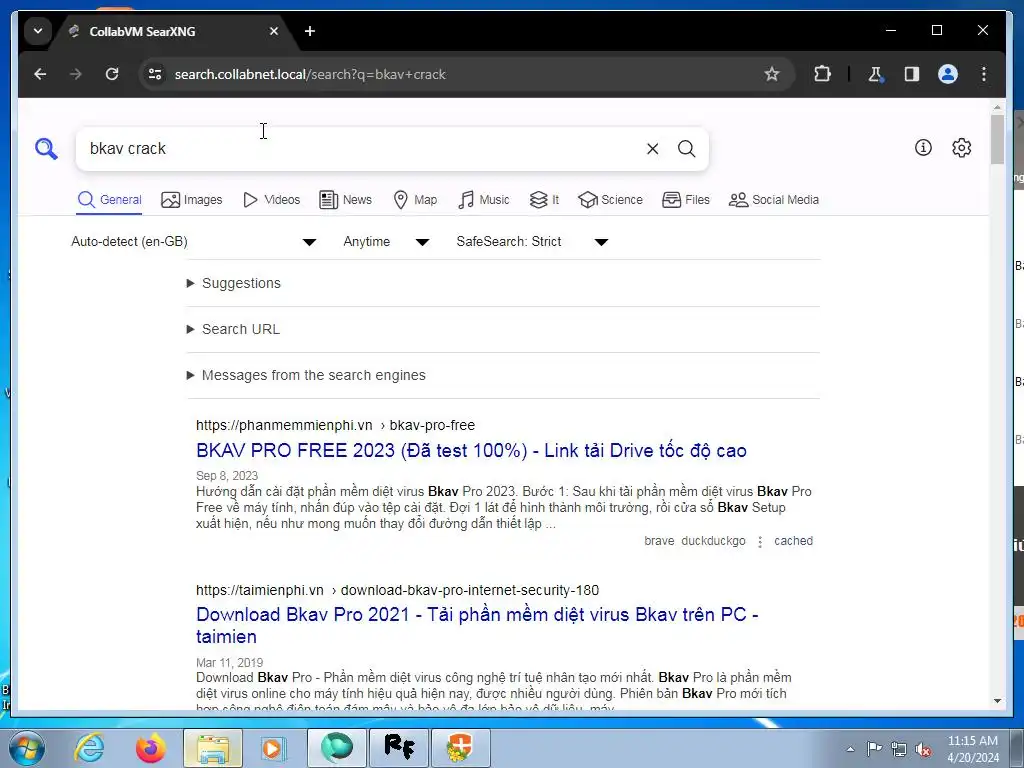Open Download Bkav Pro 2021 result
Screen dimensions: 1024x768
[477, 626]
